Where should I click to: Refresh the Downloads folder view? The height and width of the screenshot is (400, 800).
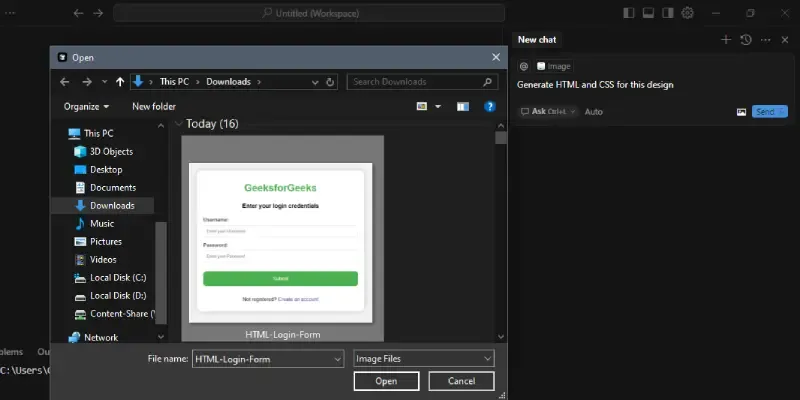[x=330, y=82]
